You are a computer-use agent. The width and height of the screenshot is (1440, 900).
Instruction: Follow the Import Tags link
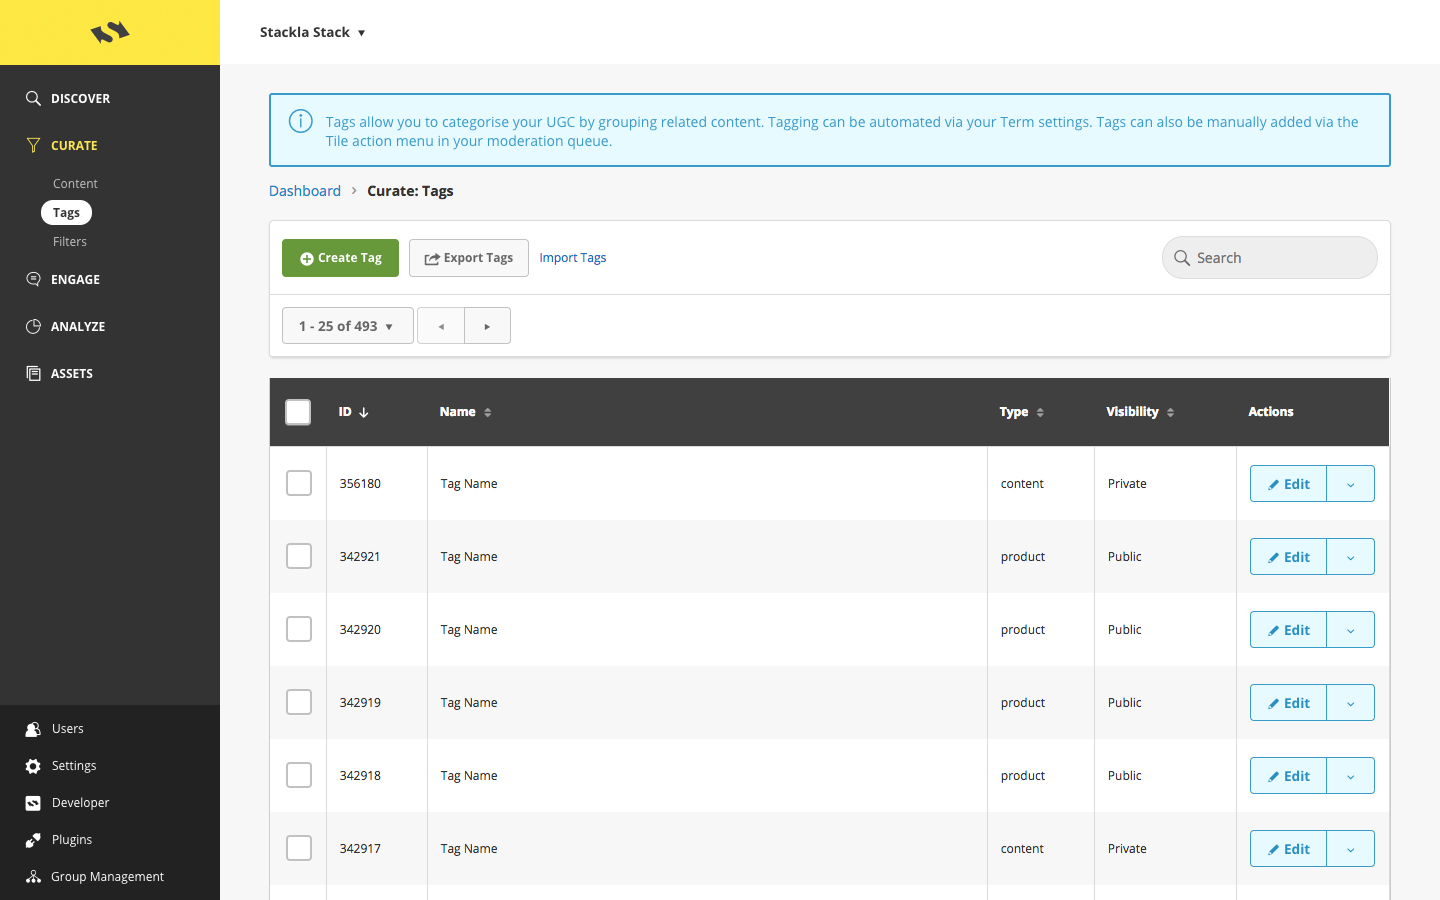(573, 258)
